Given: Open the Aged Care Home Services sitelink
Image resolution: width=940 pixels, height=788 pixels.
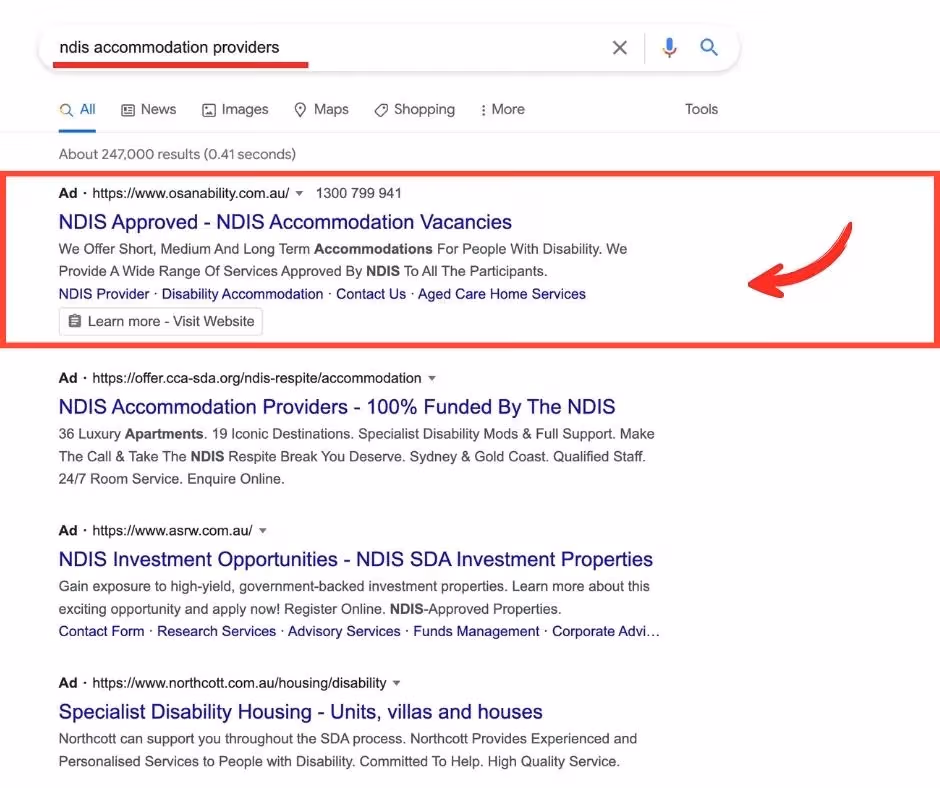Looking at the screenshot, I should (502, 294).
